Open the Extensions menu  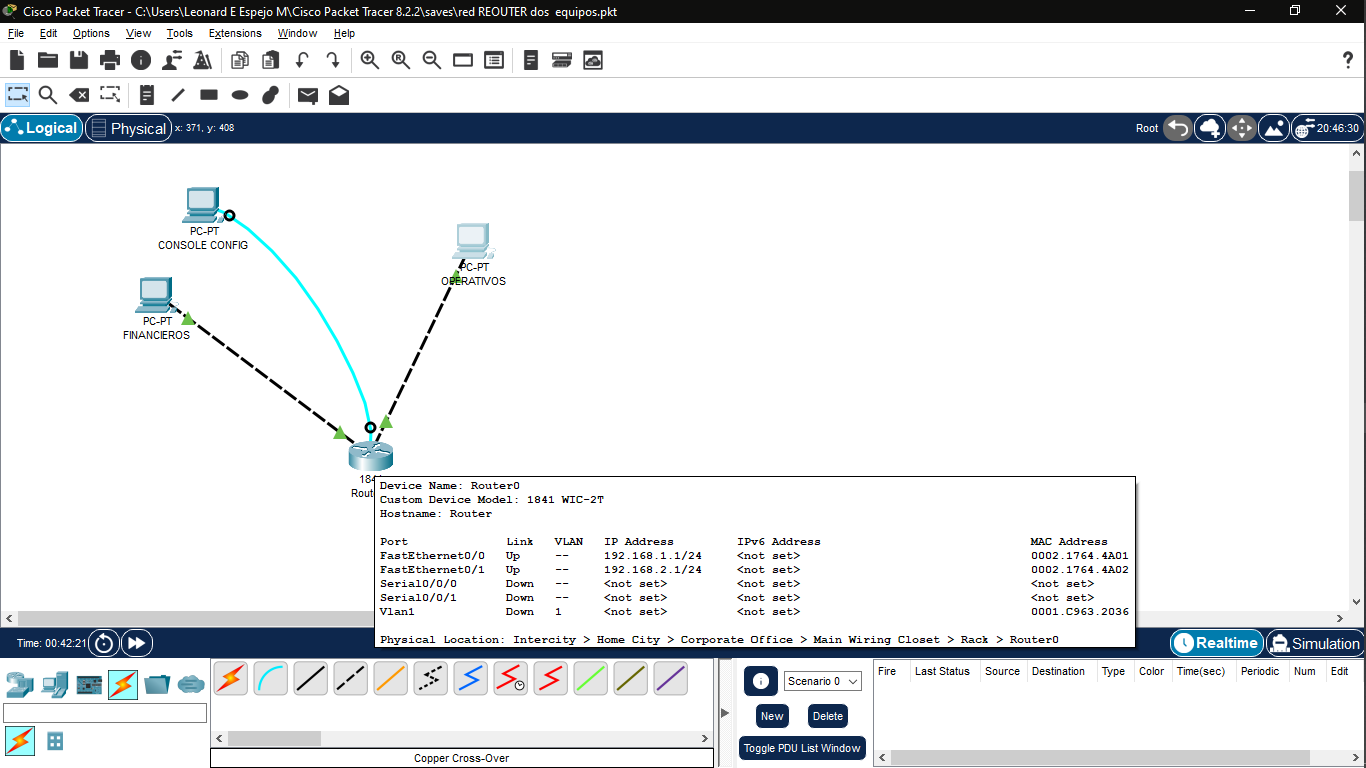[235, 33]
